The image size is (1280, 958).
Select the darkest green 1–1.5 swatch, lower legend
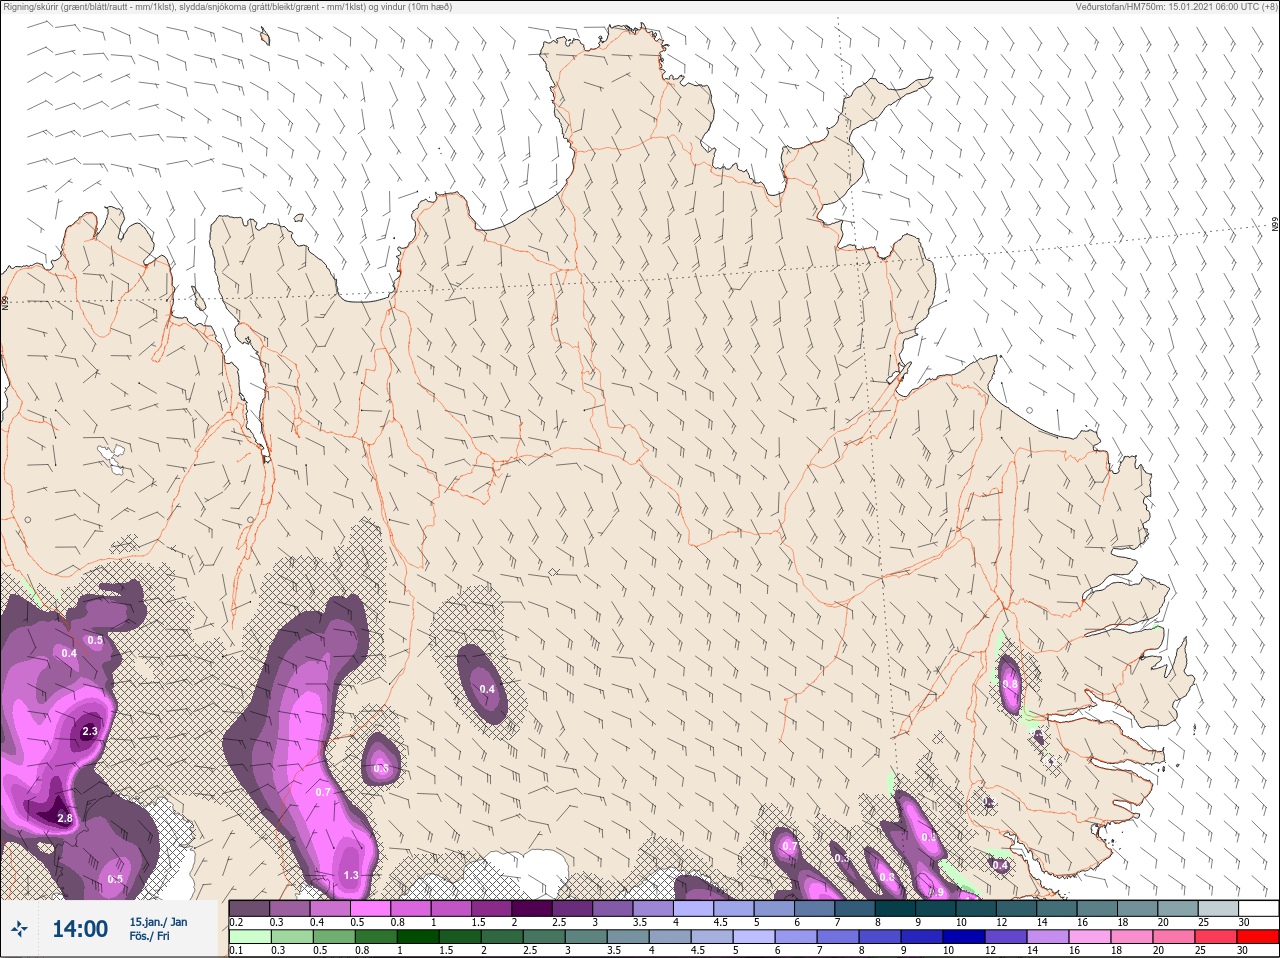click(x=418, y=938)
